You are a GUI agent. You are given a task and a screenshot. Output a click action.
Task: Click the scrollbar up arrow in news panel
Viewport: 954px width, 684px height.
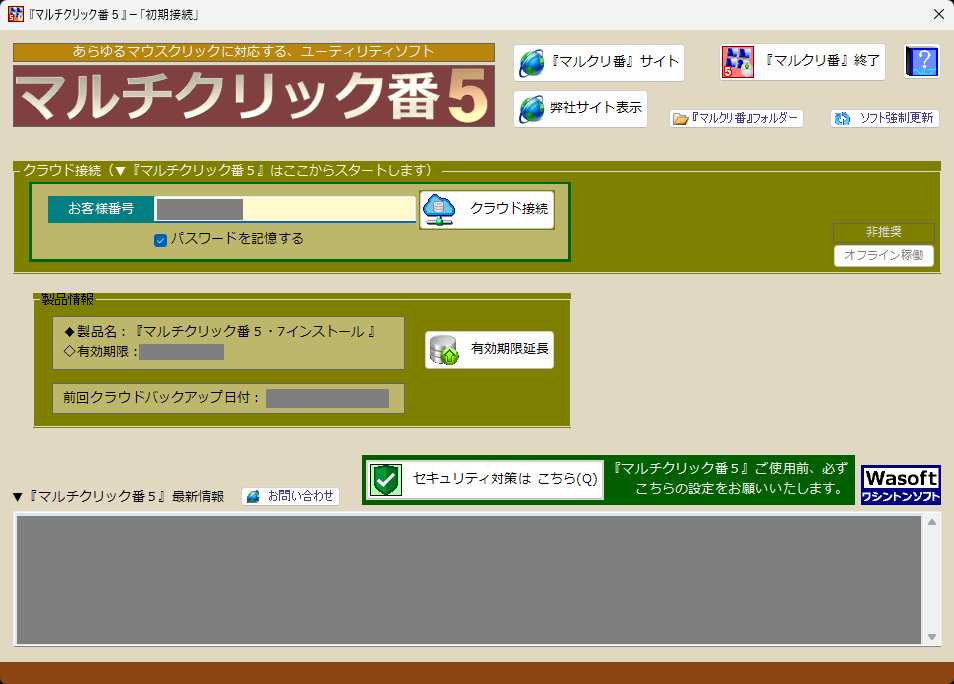pyautogui.click(x=931, y=522)
